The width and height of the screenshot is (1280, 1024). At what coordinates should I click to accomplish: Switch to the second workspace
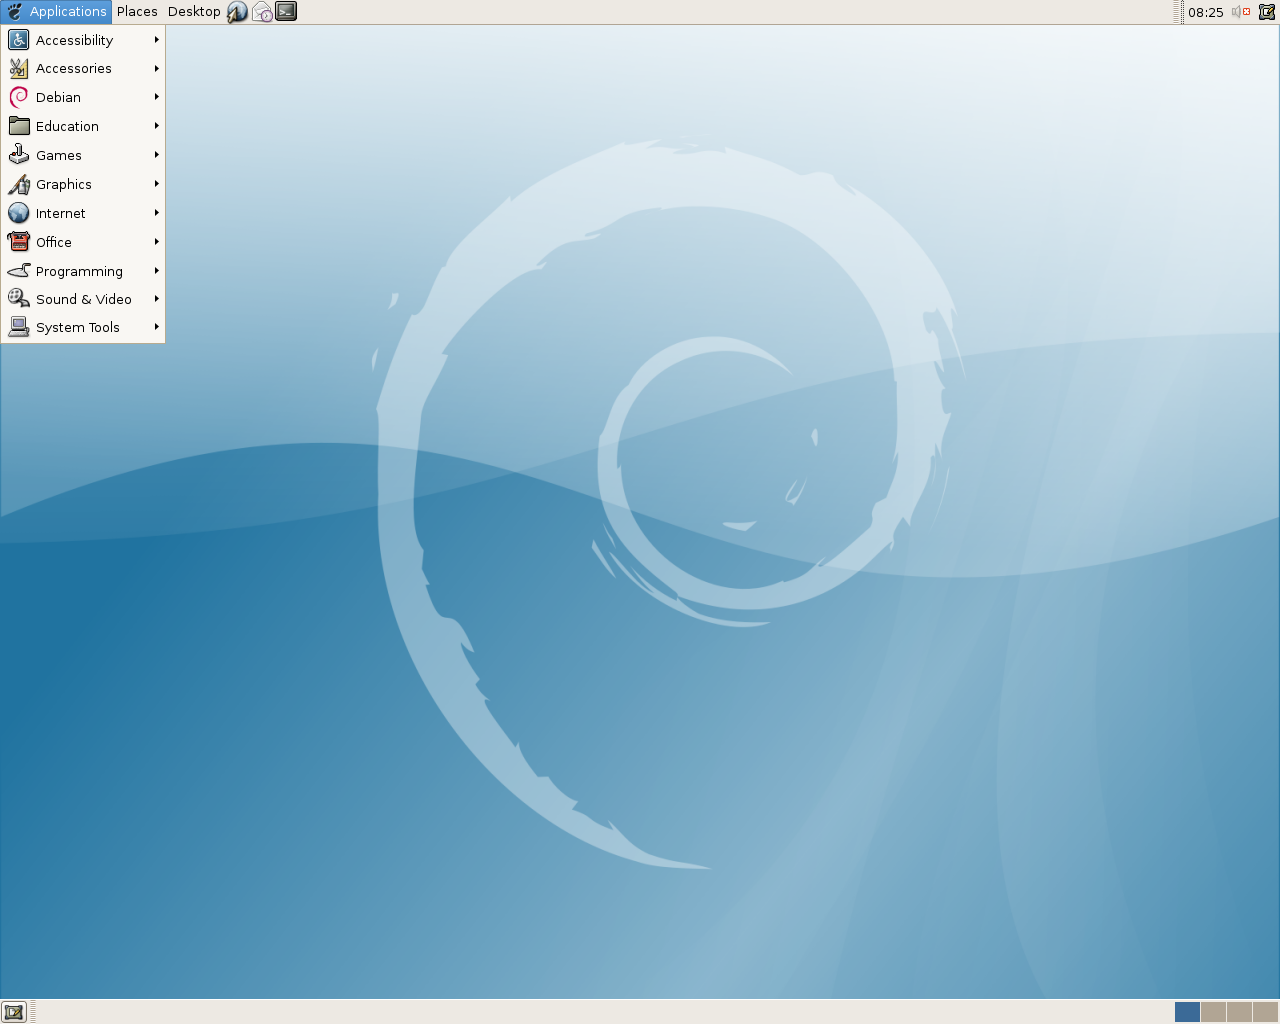point(1213,1012)
